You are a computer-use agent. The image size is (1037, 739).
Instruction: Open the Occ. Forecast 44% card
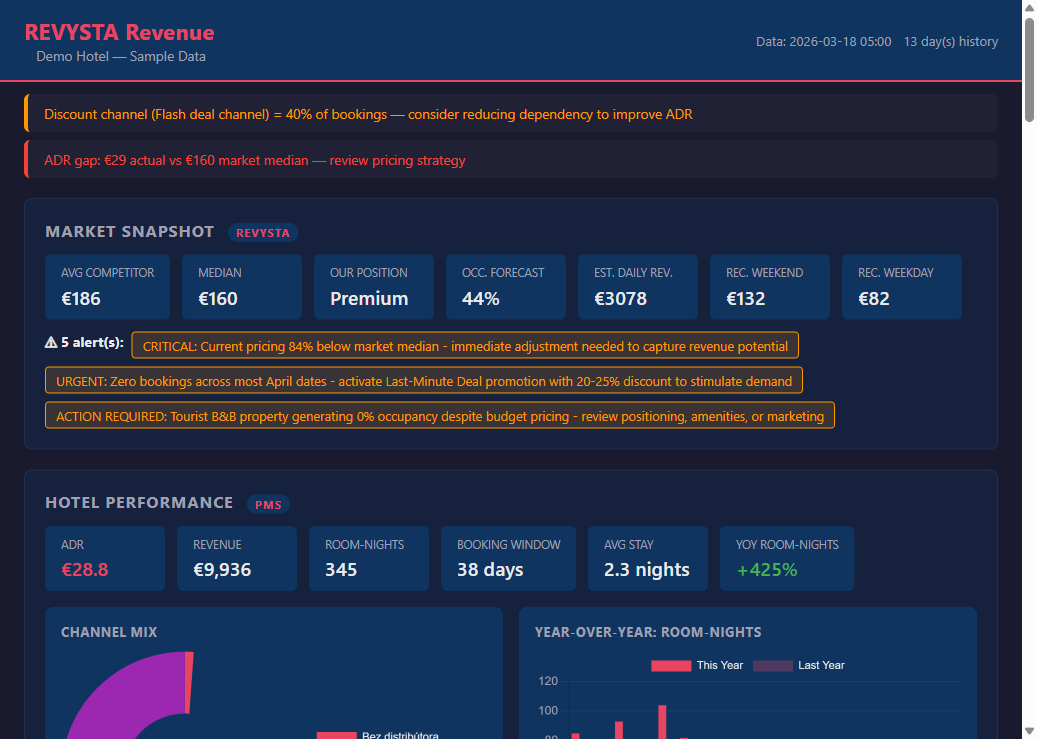click(505, 287)
